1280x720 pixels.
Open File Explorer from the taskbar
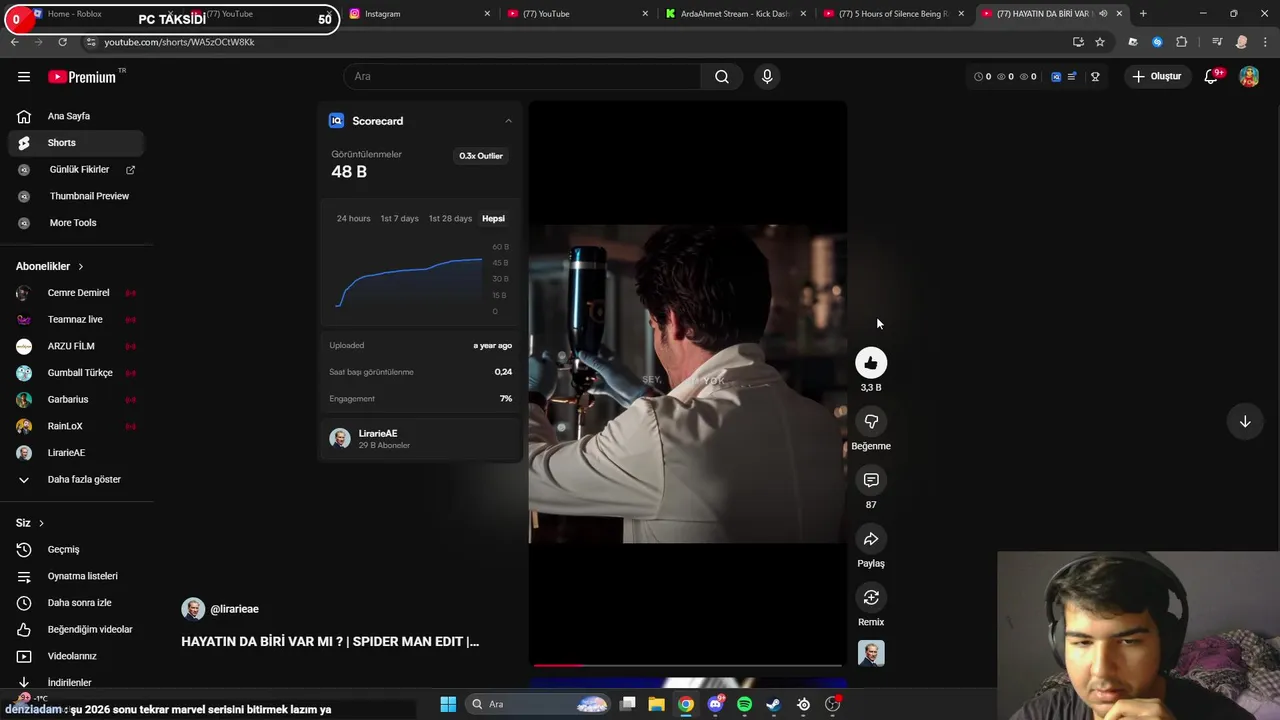656,704
